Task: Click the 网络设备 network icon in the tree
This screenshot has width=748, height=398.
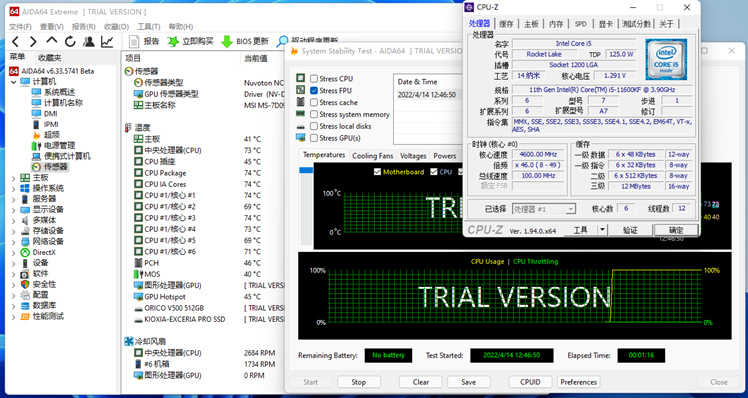Action: [25, 241]
